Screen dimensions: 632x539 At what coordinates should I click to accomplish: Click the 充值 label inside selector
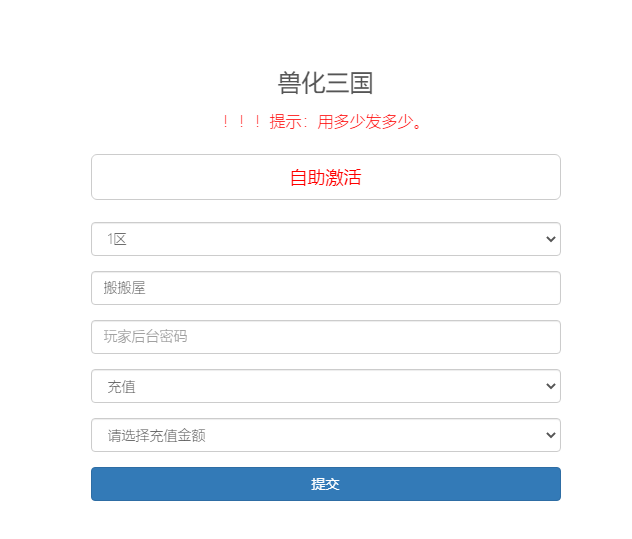[x=121, y=386]
